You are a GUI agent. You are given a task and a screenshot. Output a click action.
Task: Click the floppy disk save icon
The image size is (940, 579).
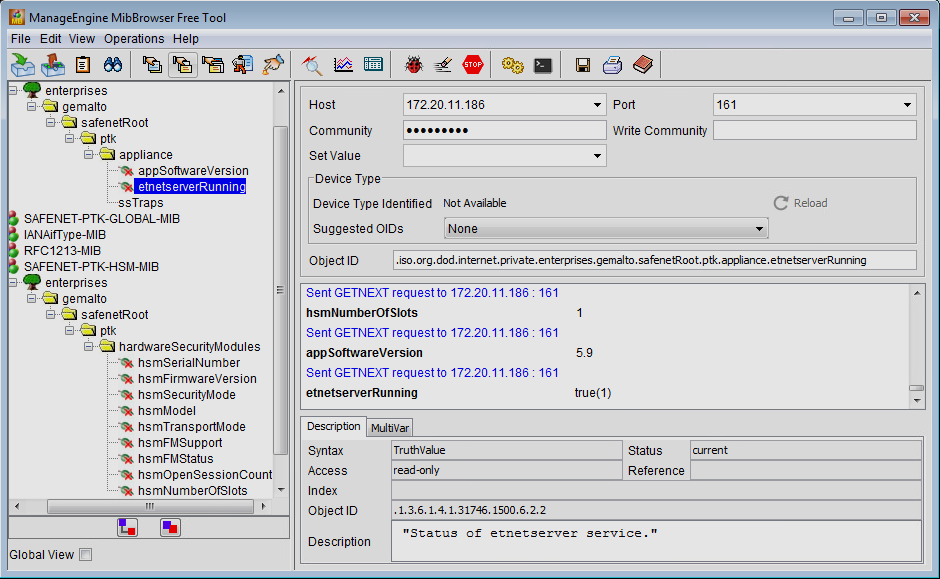[x=582, y=65]
